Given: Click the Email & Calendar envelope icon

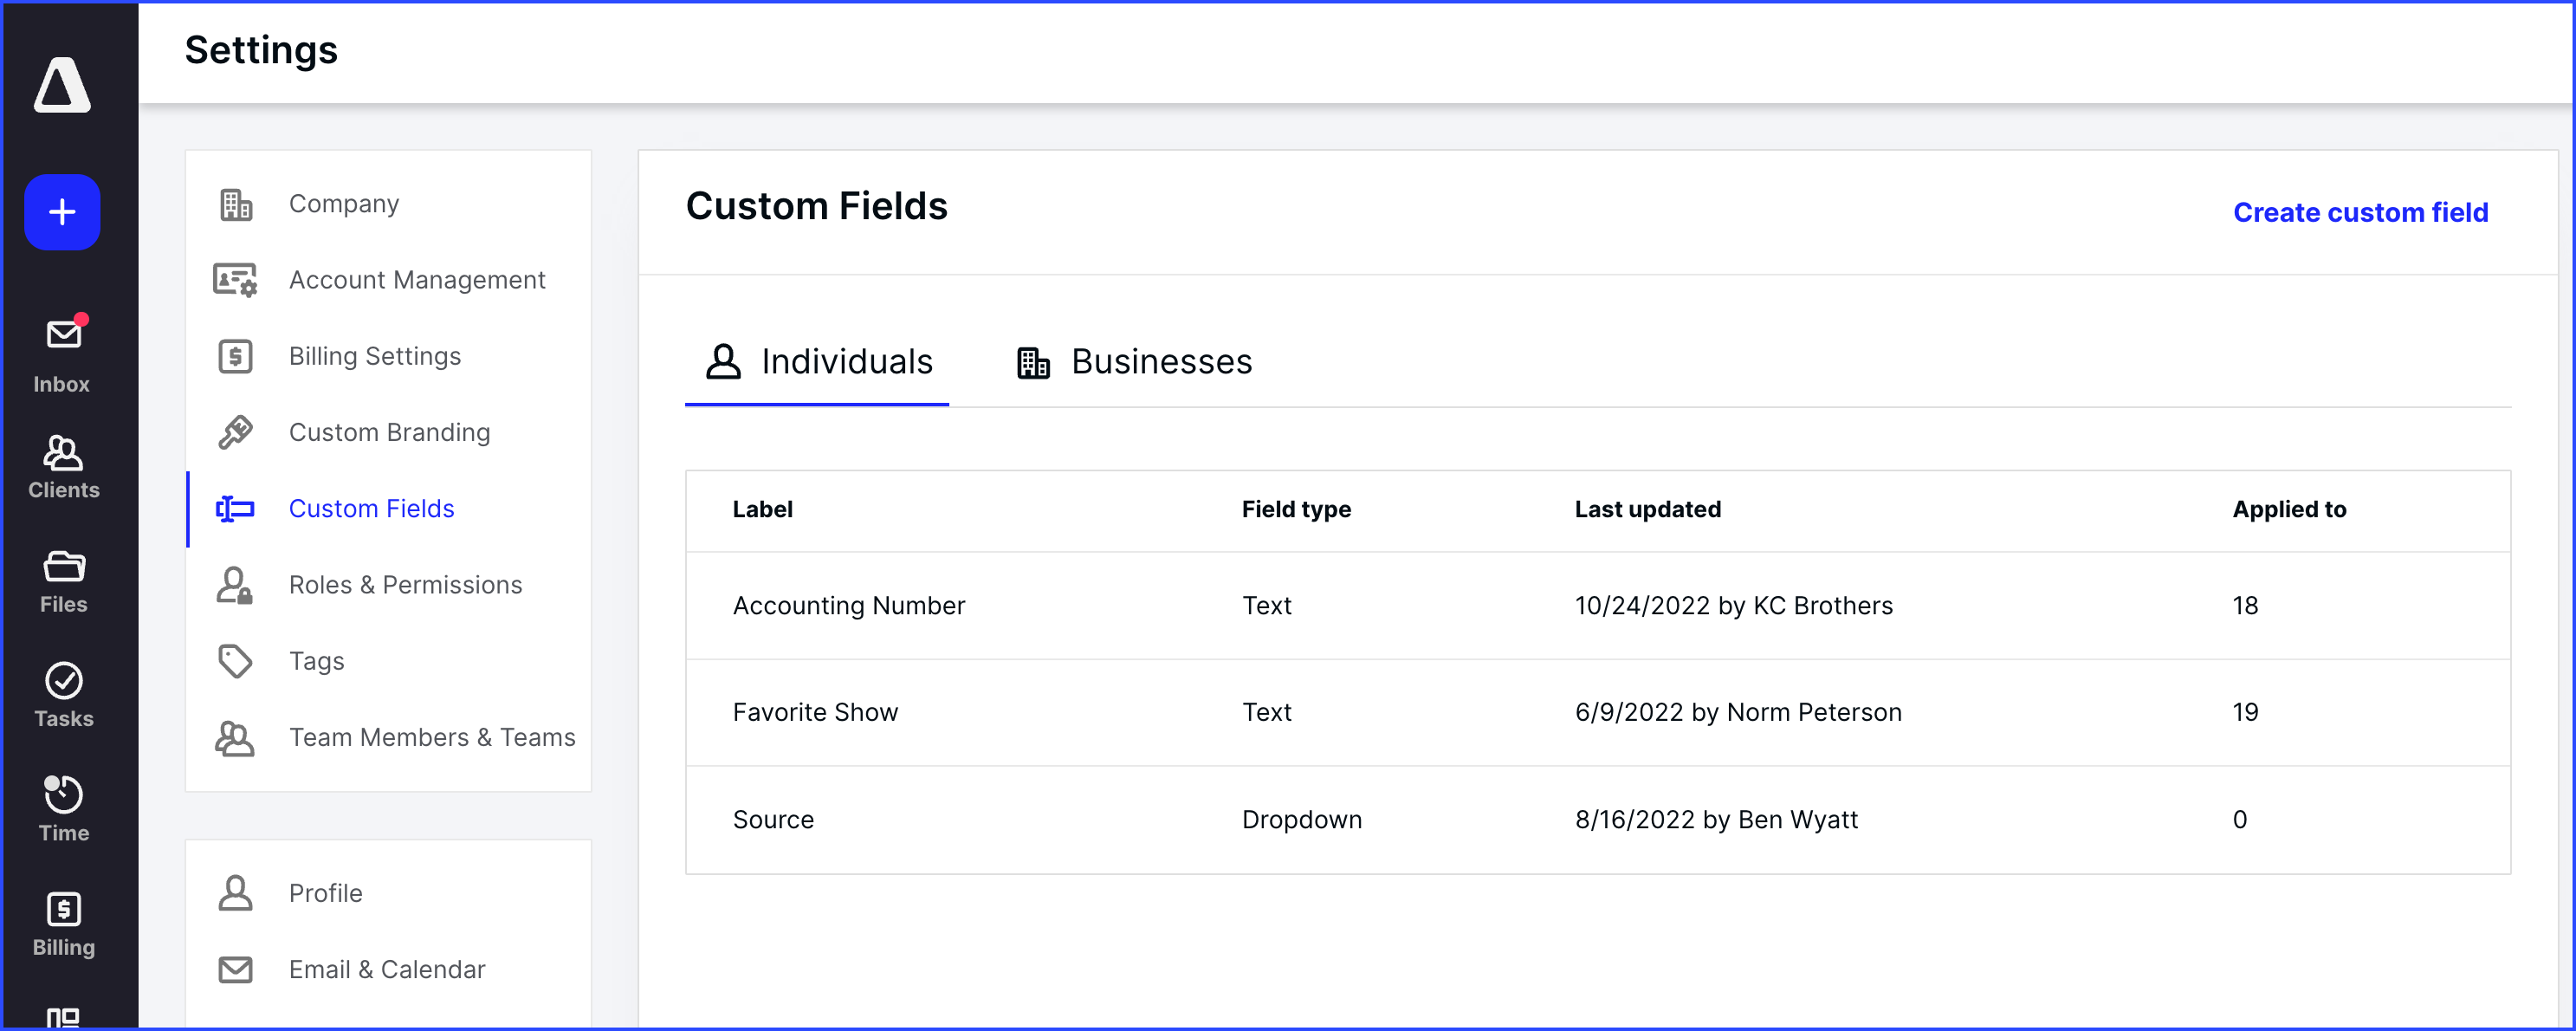Looking at the screenshot, I should pos(236,969).
